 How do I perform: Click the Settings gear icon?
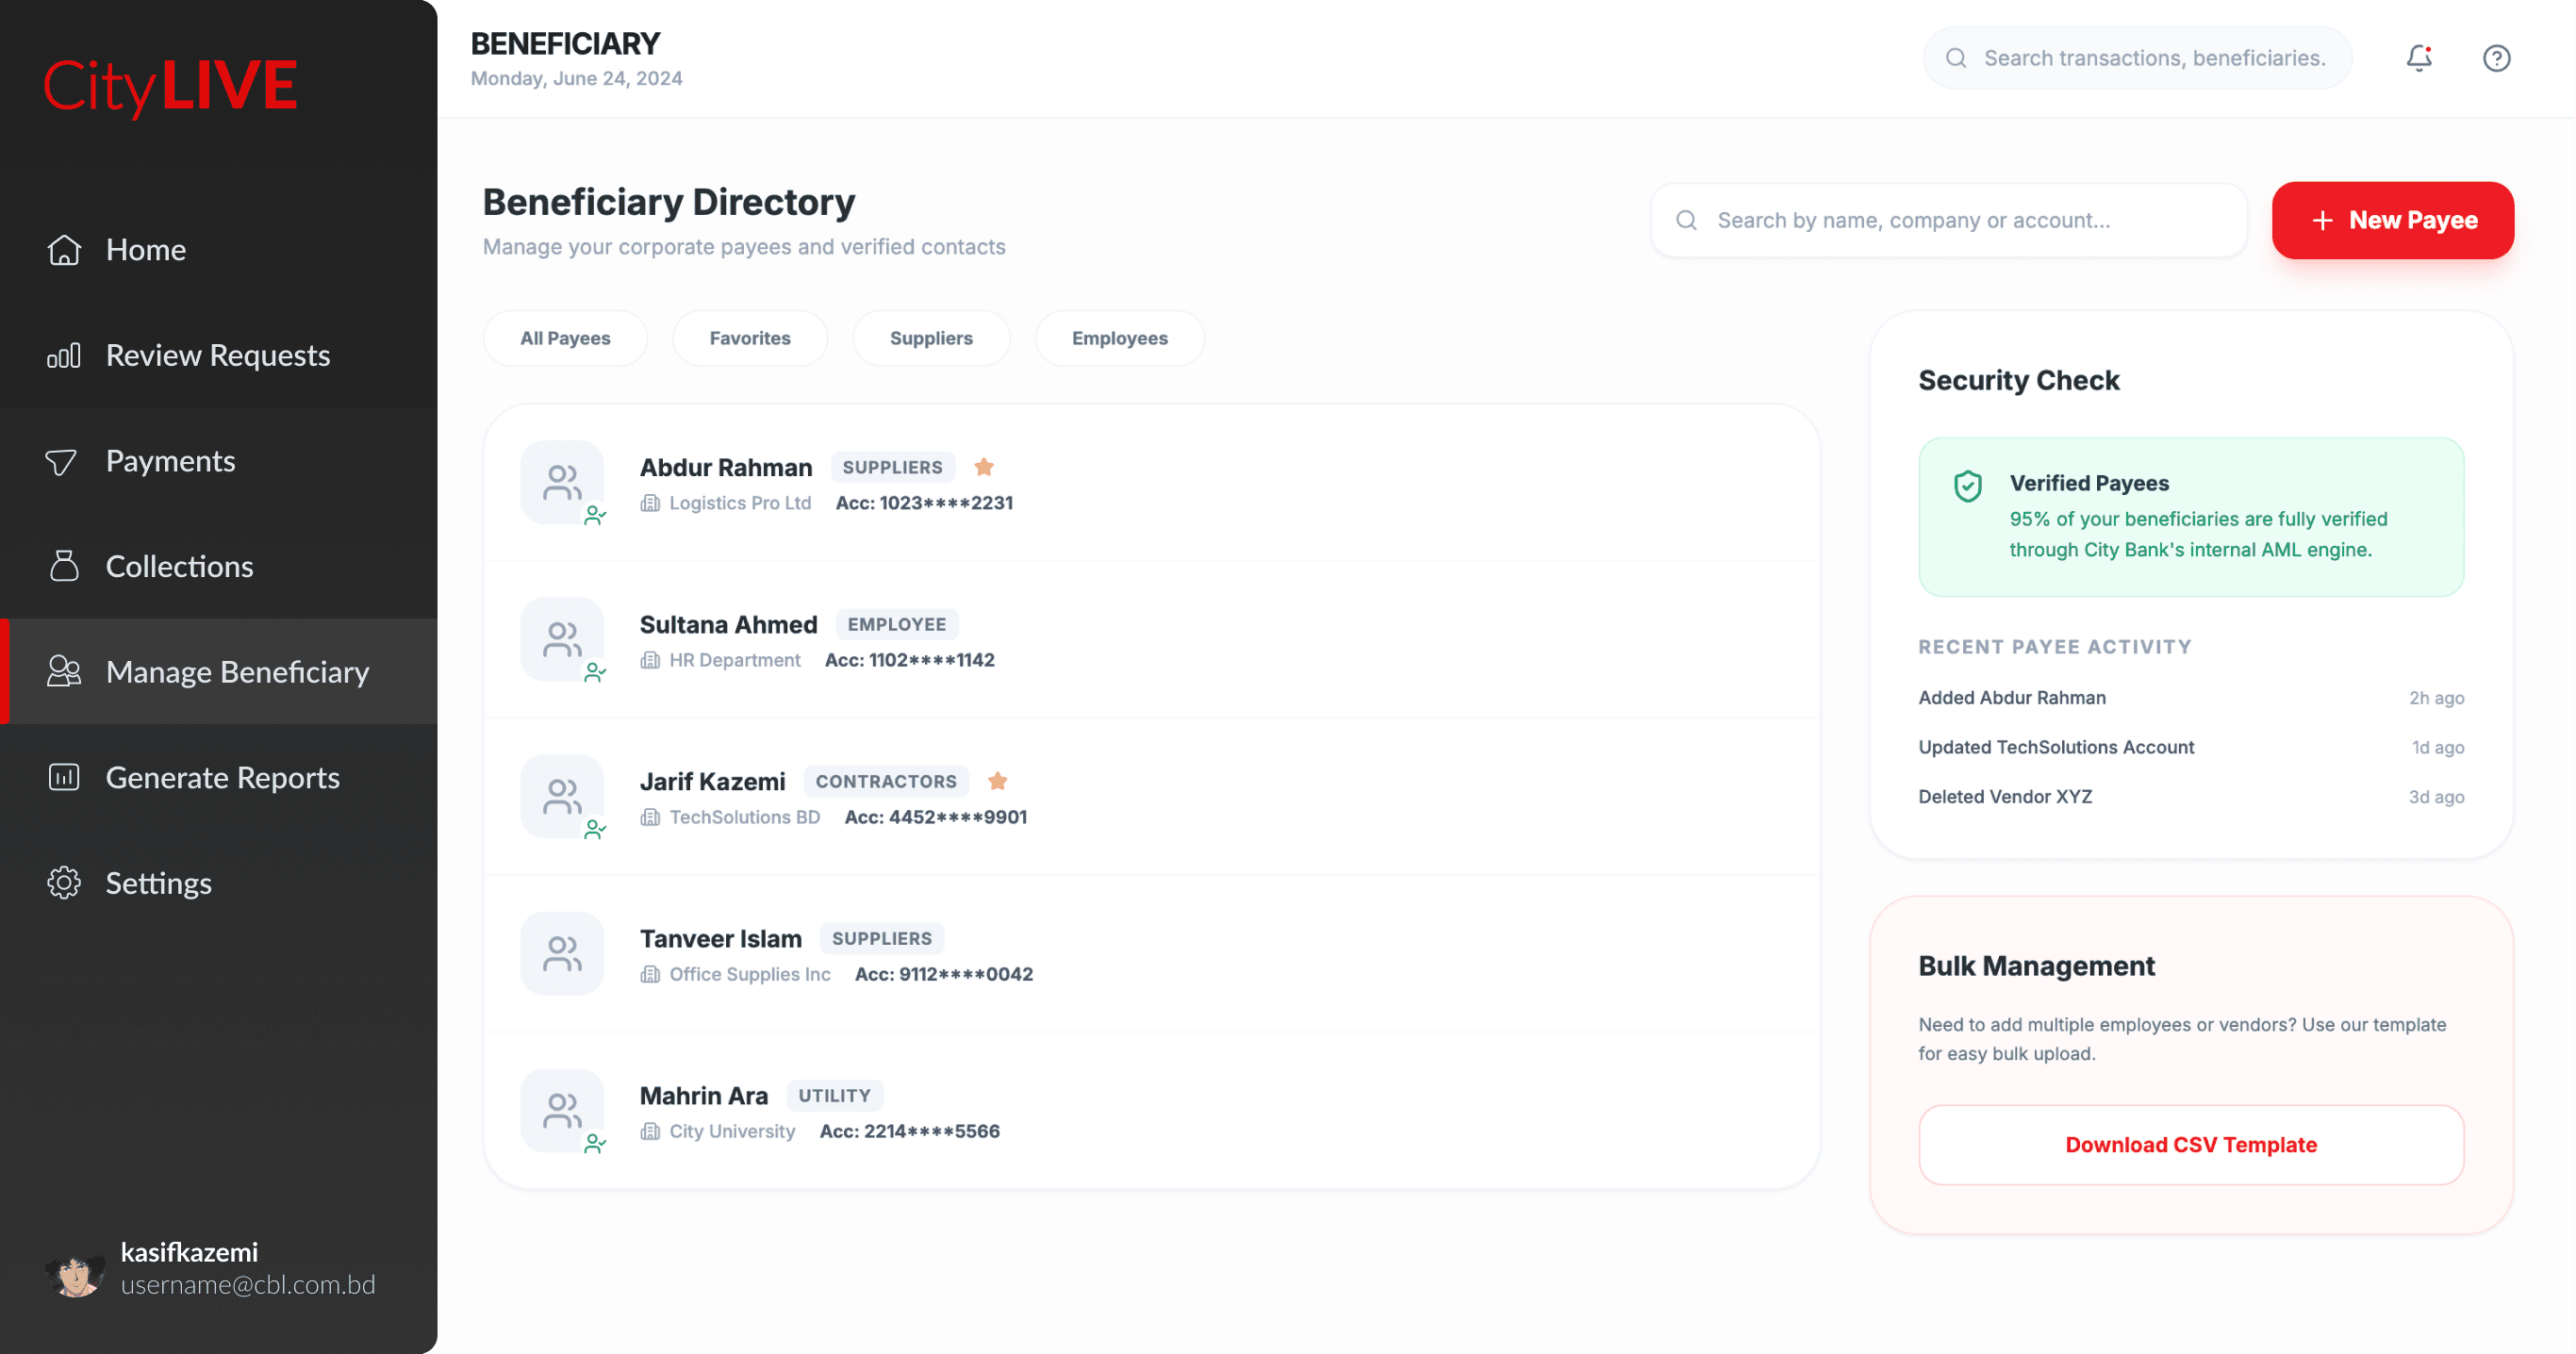(64, 883)
